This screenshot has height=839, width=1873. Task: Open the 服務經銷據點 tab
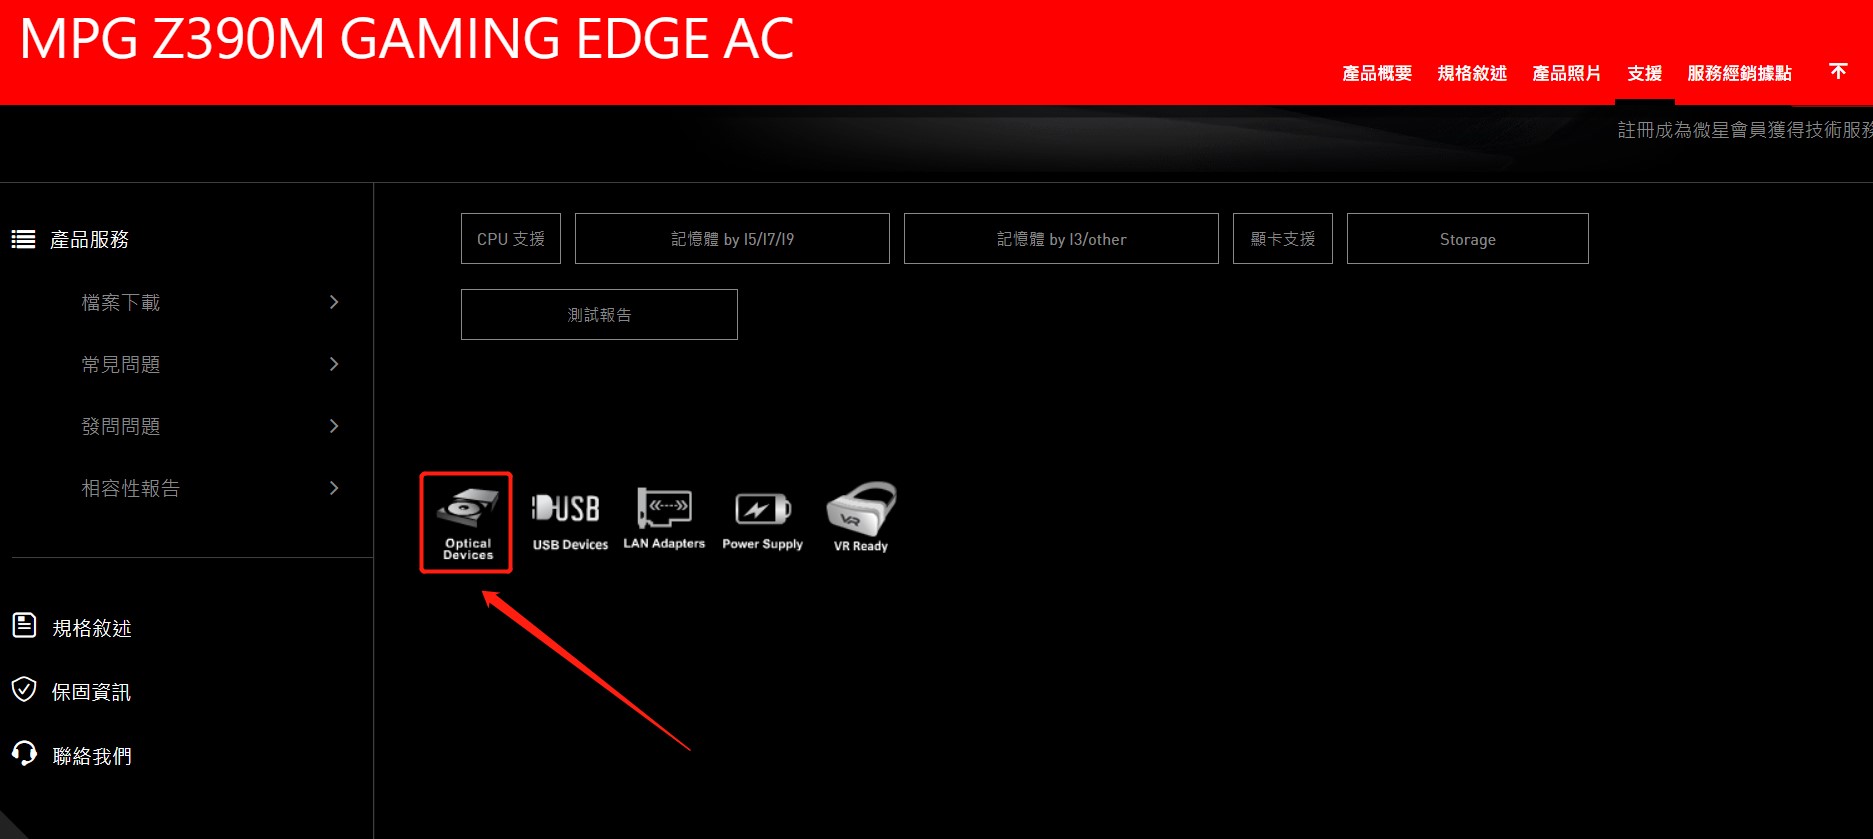click(1739, 73)
